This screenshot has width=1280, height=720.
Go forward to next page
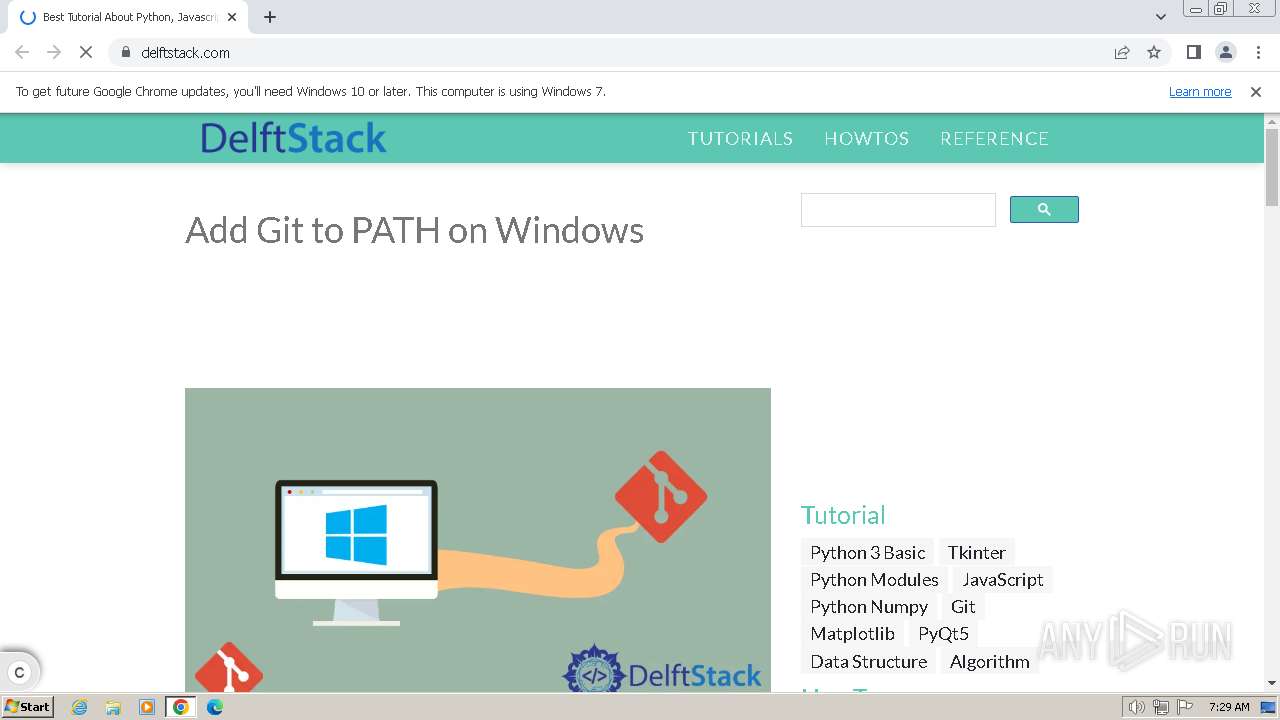pos(54,53)
